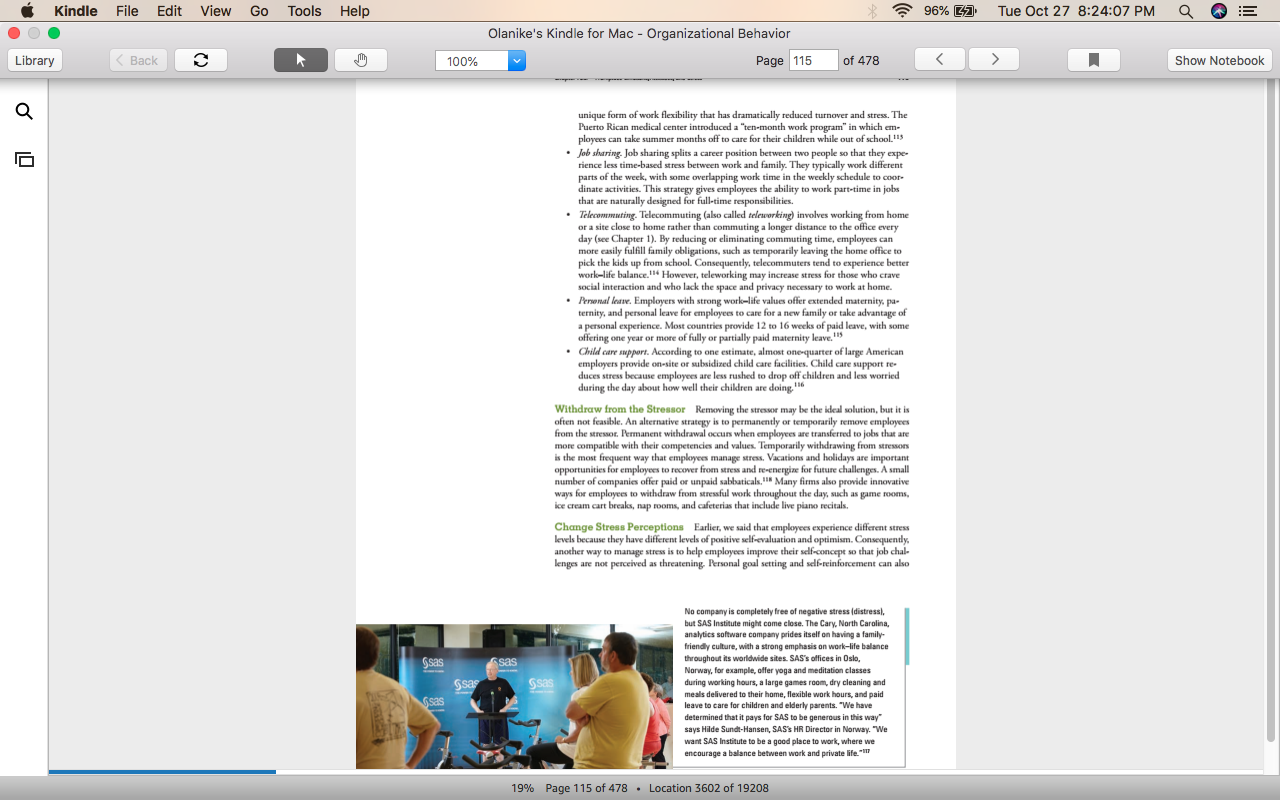Click the italic "Telecommuting" term
The width and height of the screenshot is (1280, 800).
pyautogui.click(x=606, y=215)
